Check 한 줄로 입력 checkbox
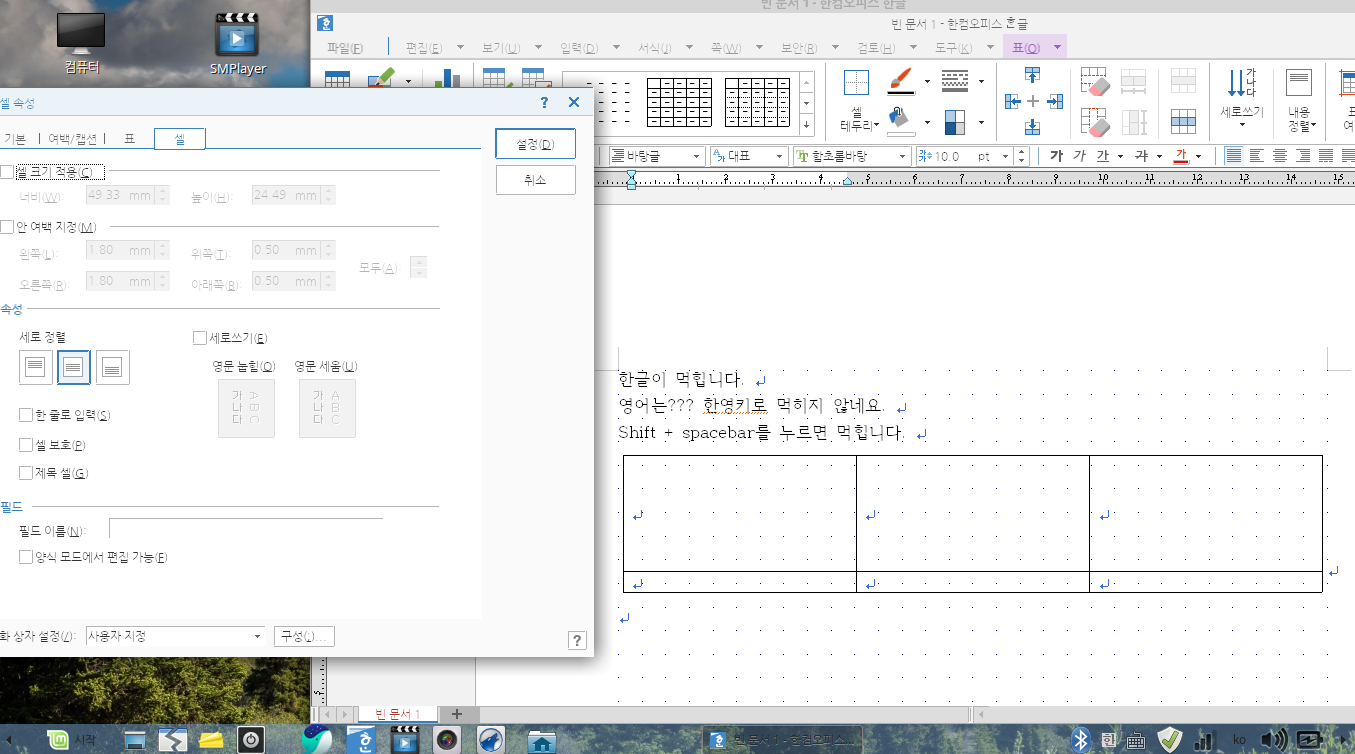This screenshot has height=754, width=1355. coord(26,415)
